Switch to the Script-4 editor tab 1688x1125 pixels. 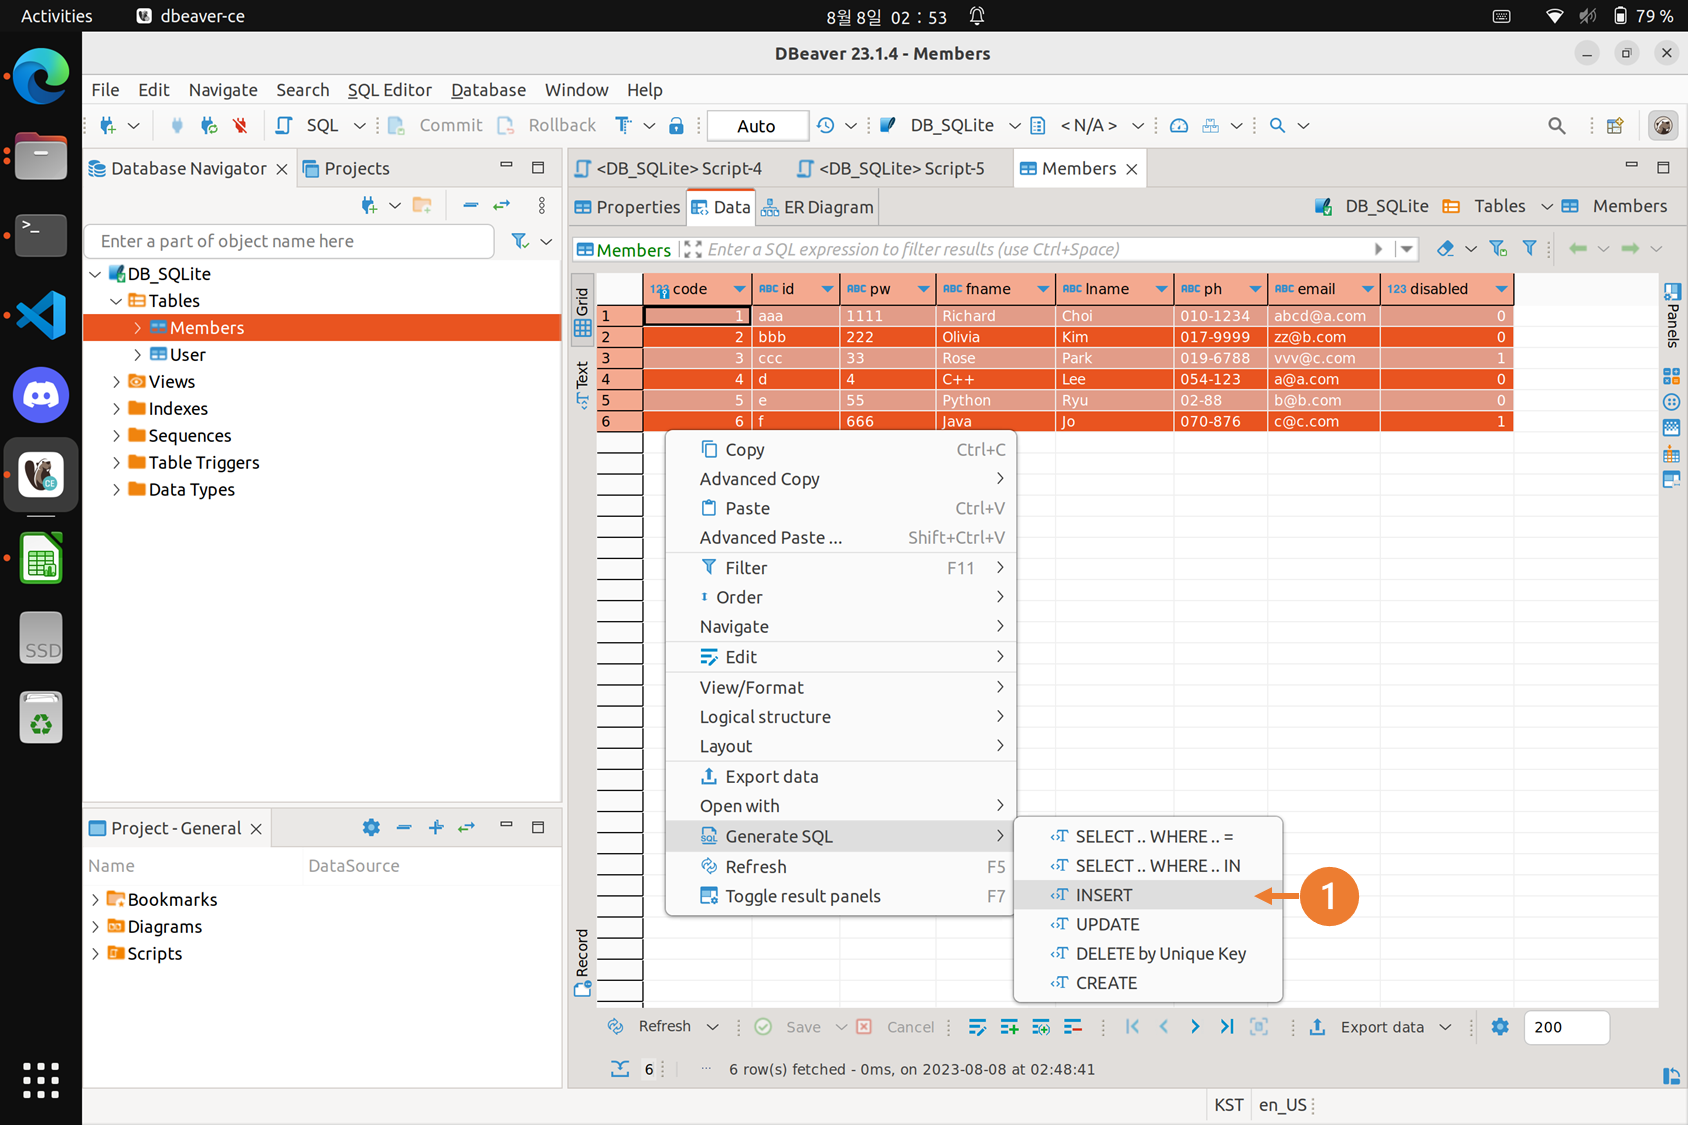(669, 168)
